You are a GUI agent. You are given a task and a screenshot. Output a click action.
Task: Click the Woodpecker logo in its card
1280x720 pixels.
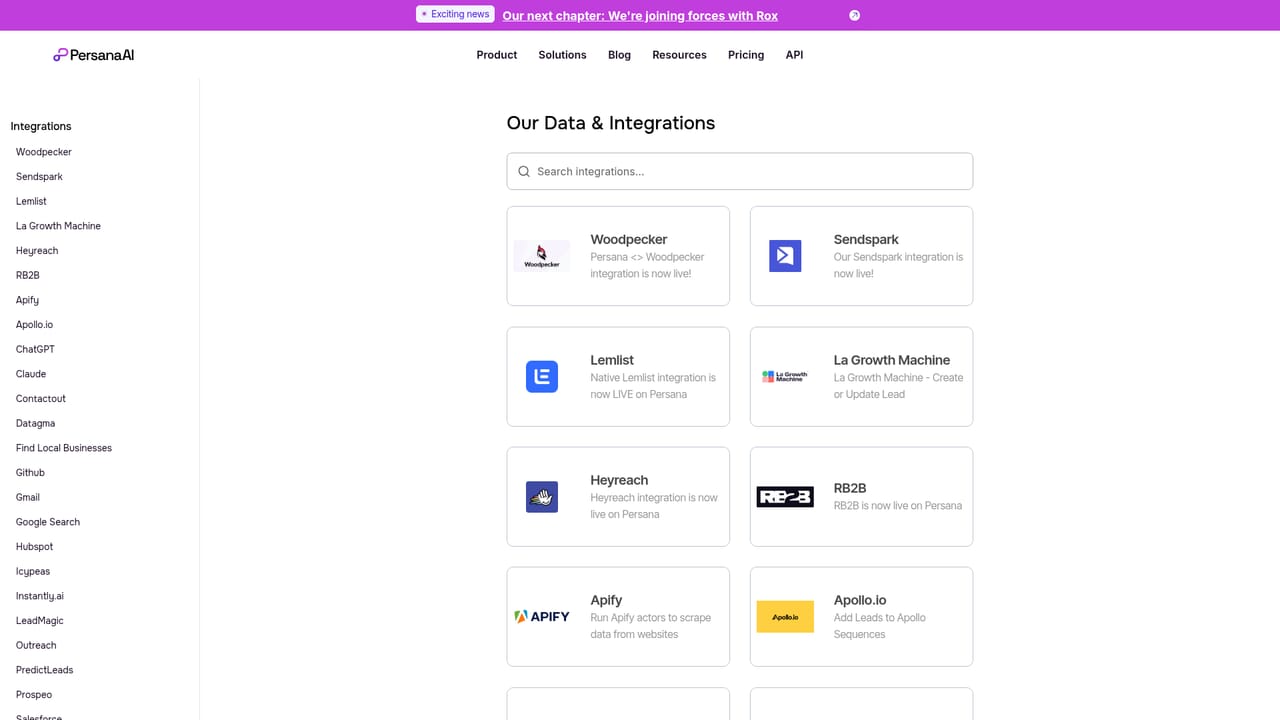pyautogui.click(x=542, y=256)
